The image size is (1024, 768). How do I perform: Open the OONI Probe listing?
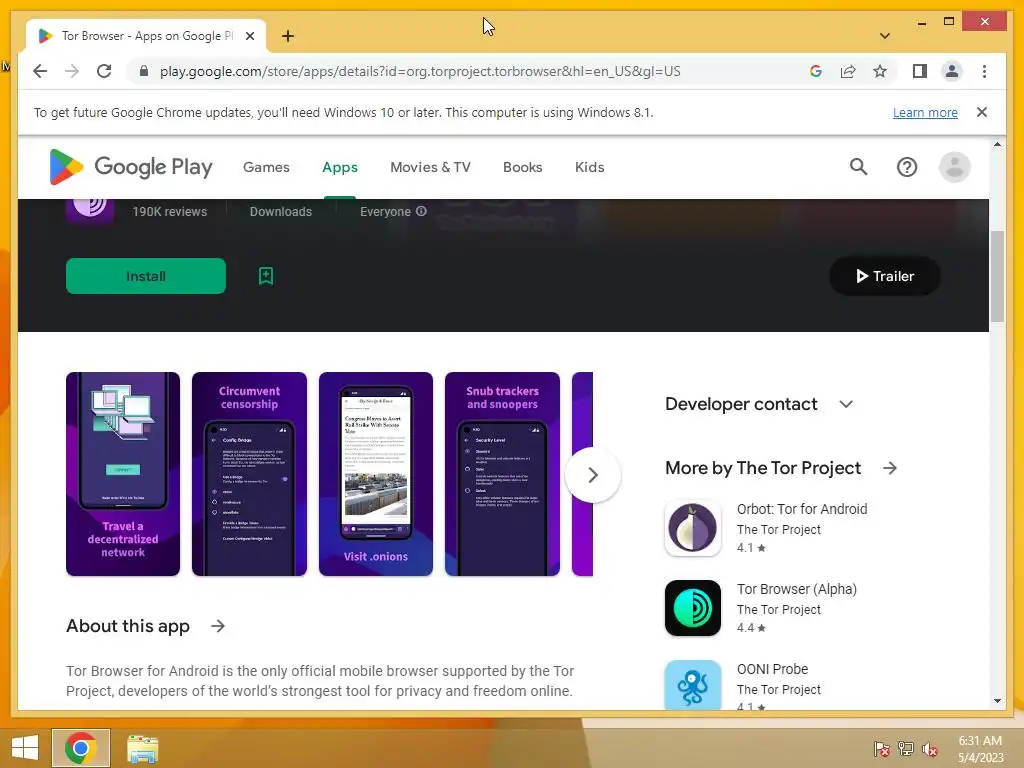(x=773, y=669)
